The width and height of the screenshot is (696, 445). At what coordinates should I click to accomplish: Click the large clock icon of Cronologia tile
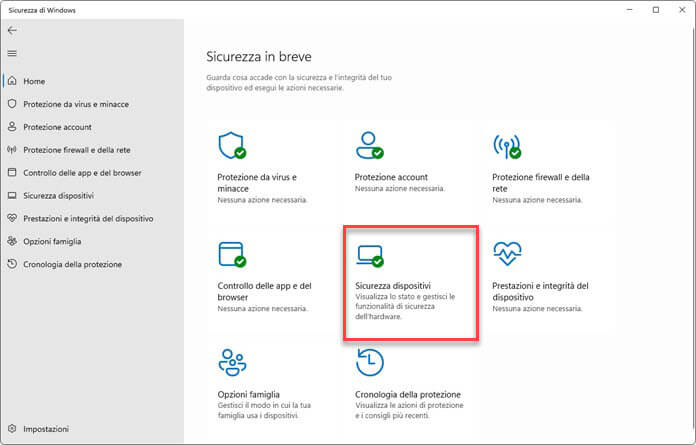370,362
